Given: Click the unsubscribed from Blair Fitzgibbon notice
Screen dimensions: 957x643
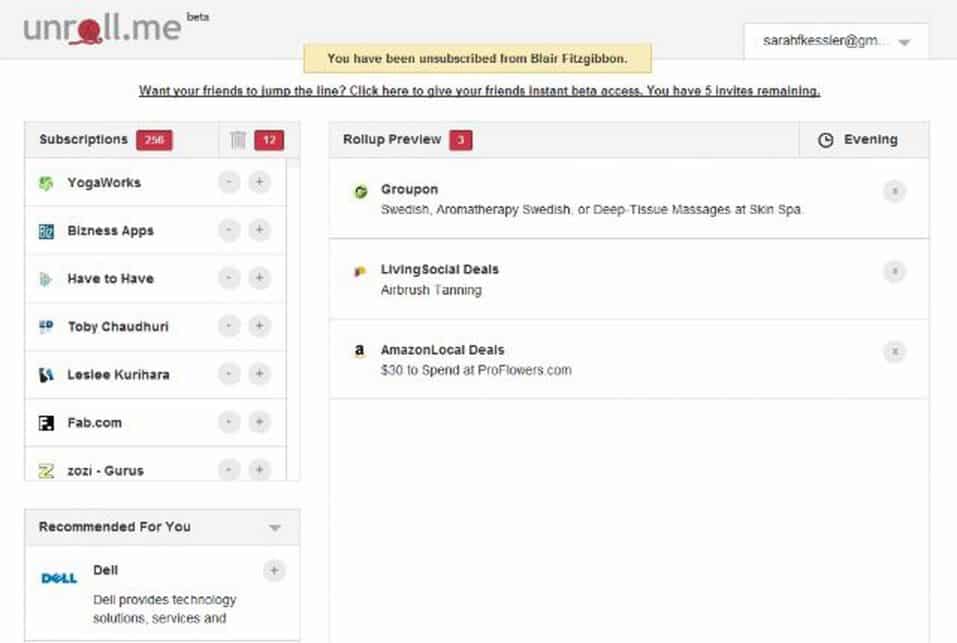Looking at the screenshot, I should click(x=477, y=59).
